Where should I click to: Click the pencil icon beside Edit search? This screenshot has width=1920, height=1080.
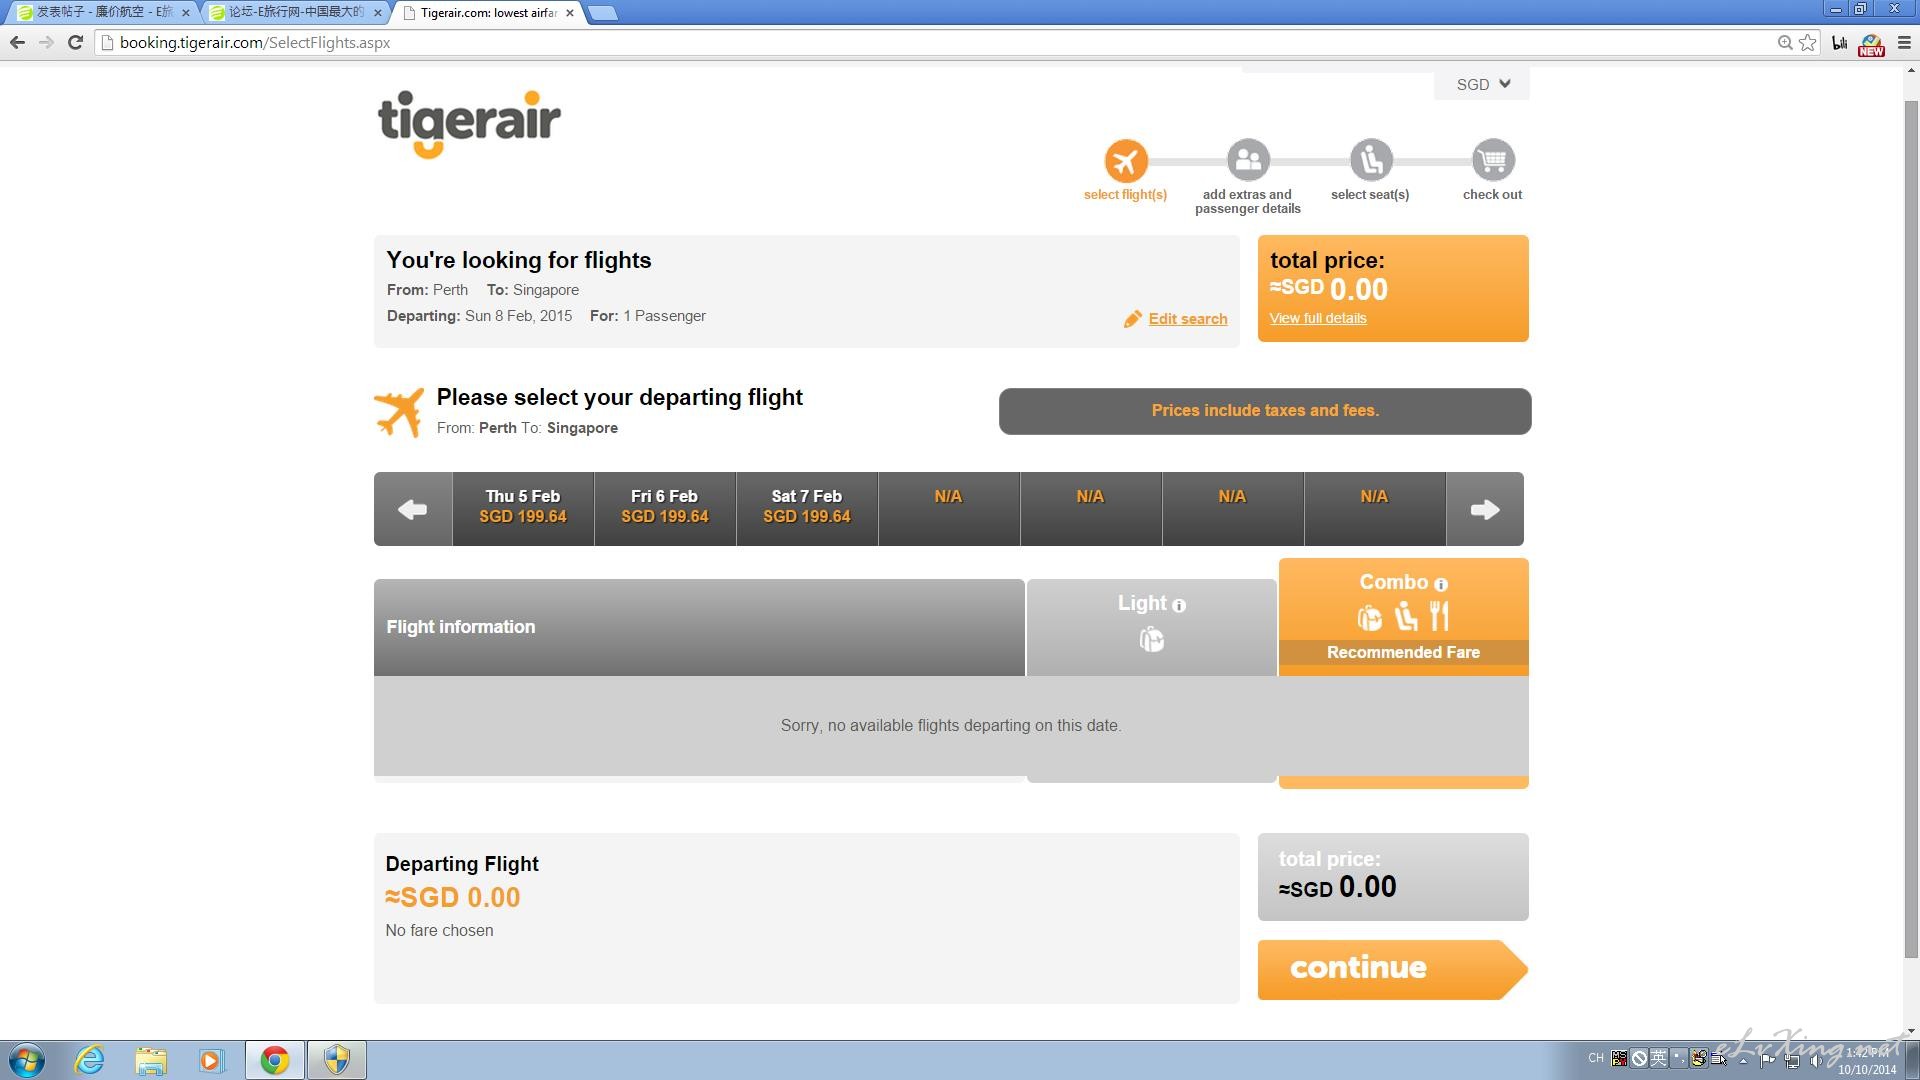1132,319
